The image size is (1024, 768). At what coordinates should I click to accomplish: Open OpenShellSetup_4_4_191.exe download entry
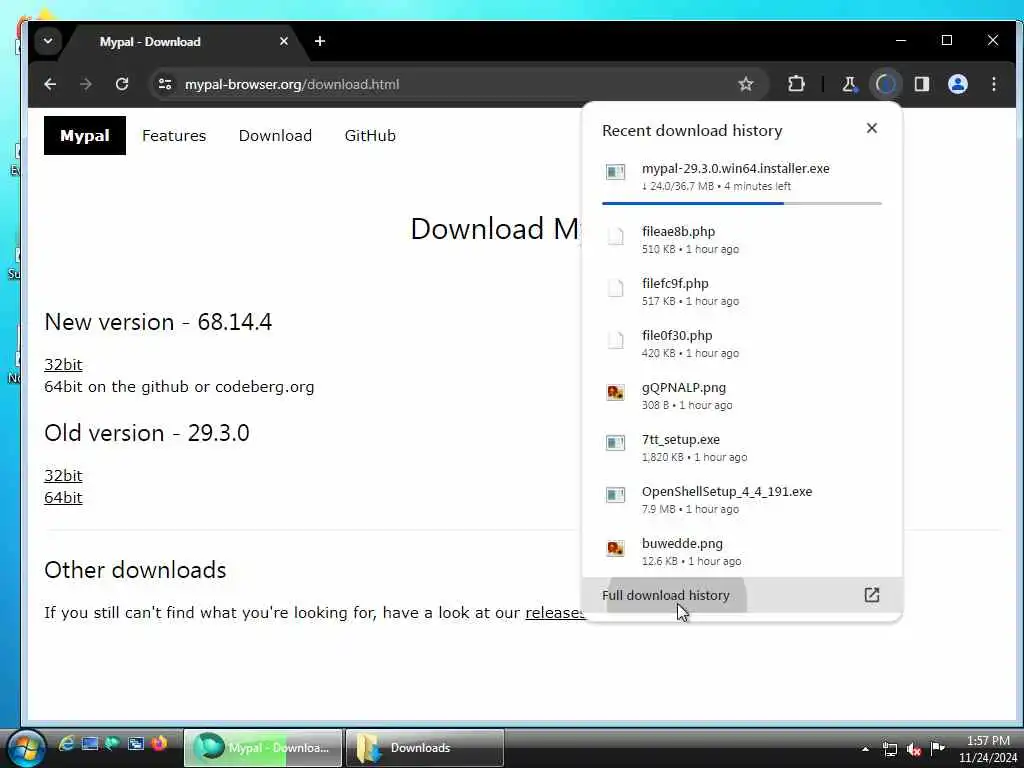[x=741, y=500]
